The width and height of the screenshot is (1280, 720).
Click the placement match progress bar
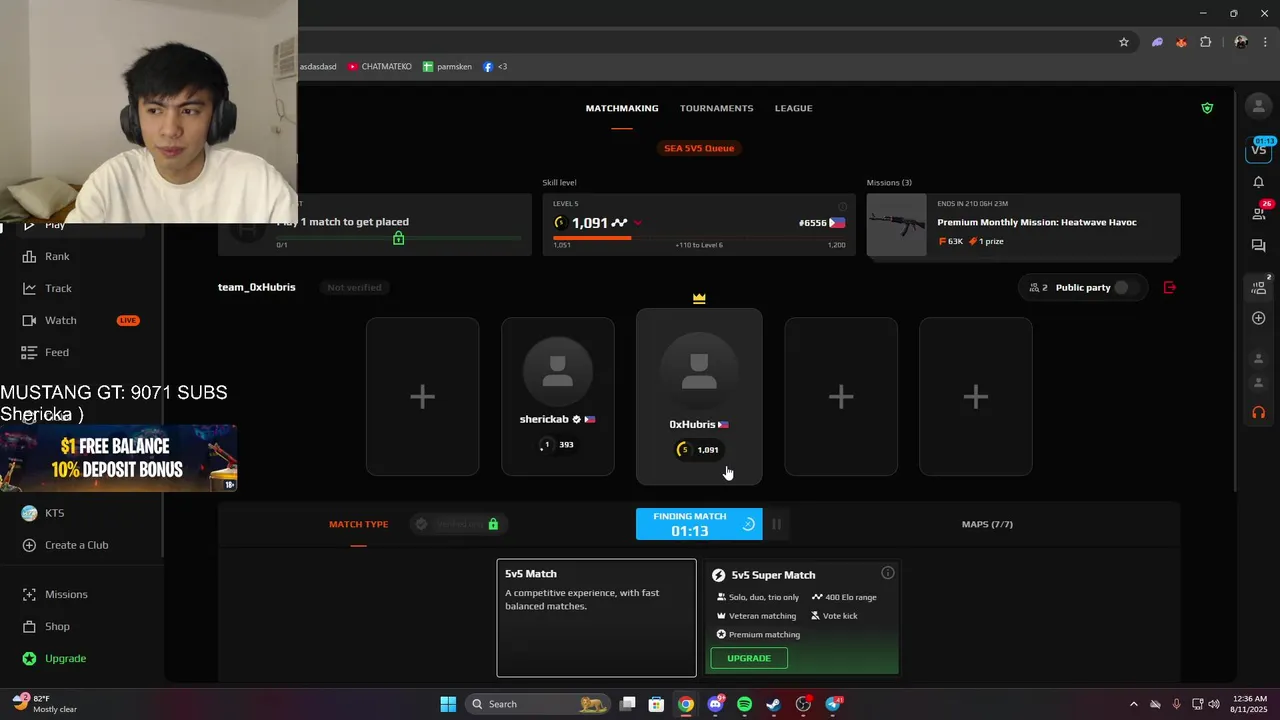click(399, 238)
